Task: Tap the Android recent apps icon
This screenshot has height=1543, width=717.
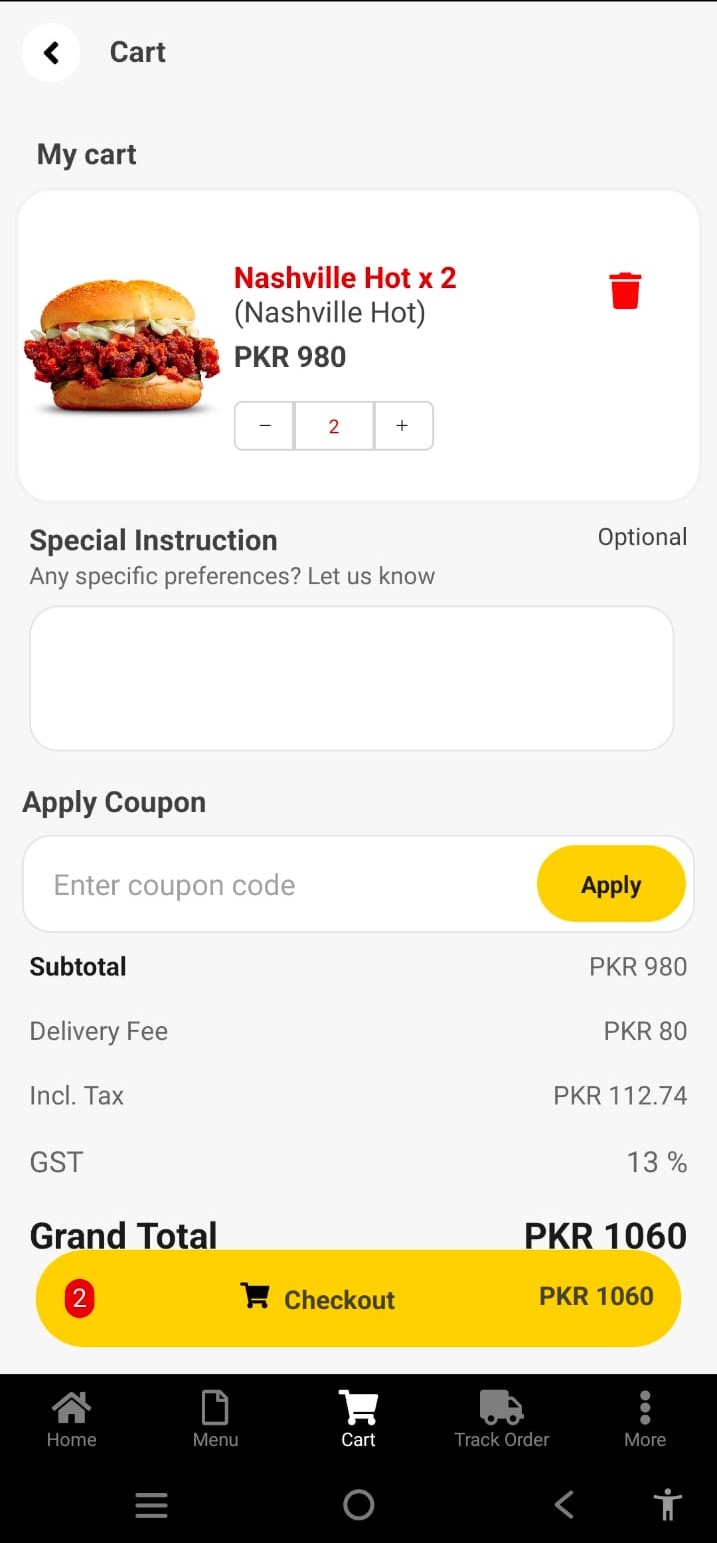Action: pyautogui.click(x=151, y=1505)
